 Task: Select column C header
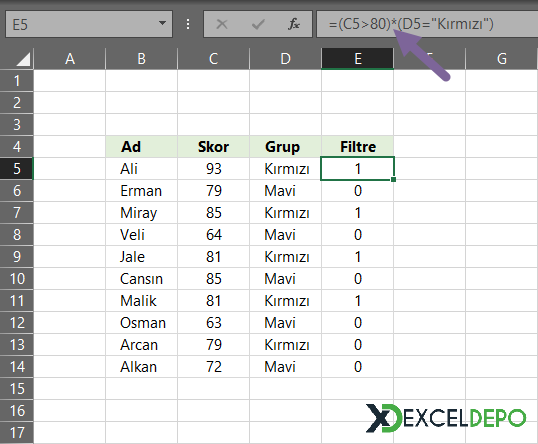[x=213, y=59]
